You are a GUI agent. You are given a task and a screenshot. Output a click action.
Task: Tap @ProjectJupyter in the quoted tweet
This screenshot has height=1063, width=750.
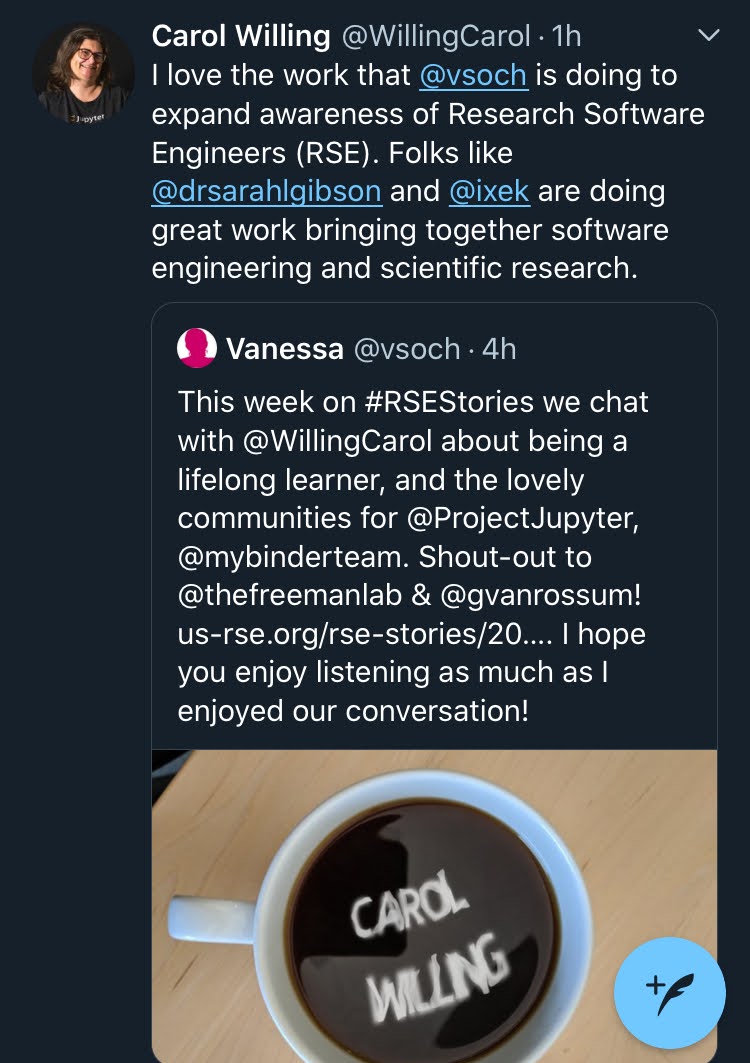click(522, 519)
